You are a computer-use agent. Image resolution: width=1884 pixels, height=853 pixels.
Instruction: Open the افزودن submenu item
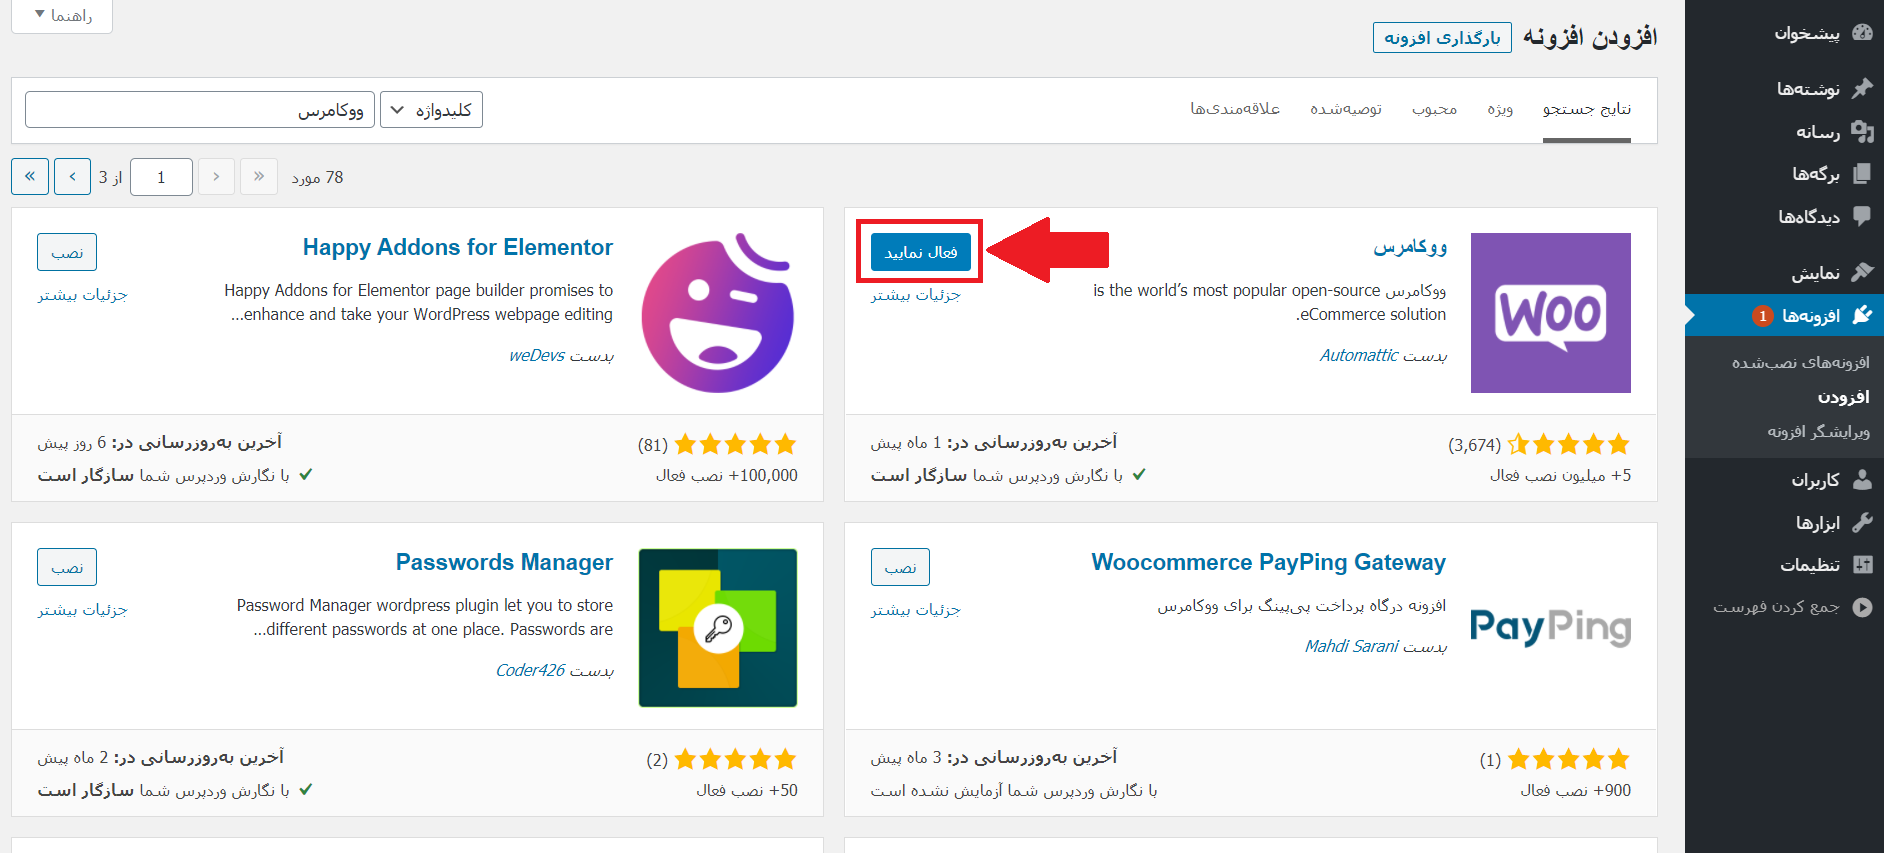[1843, 397]
